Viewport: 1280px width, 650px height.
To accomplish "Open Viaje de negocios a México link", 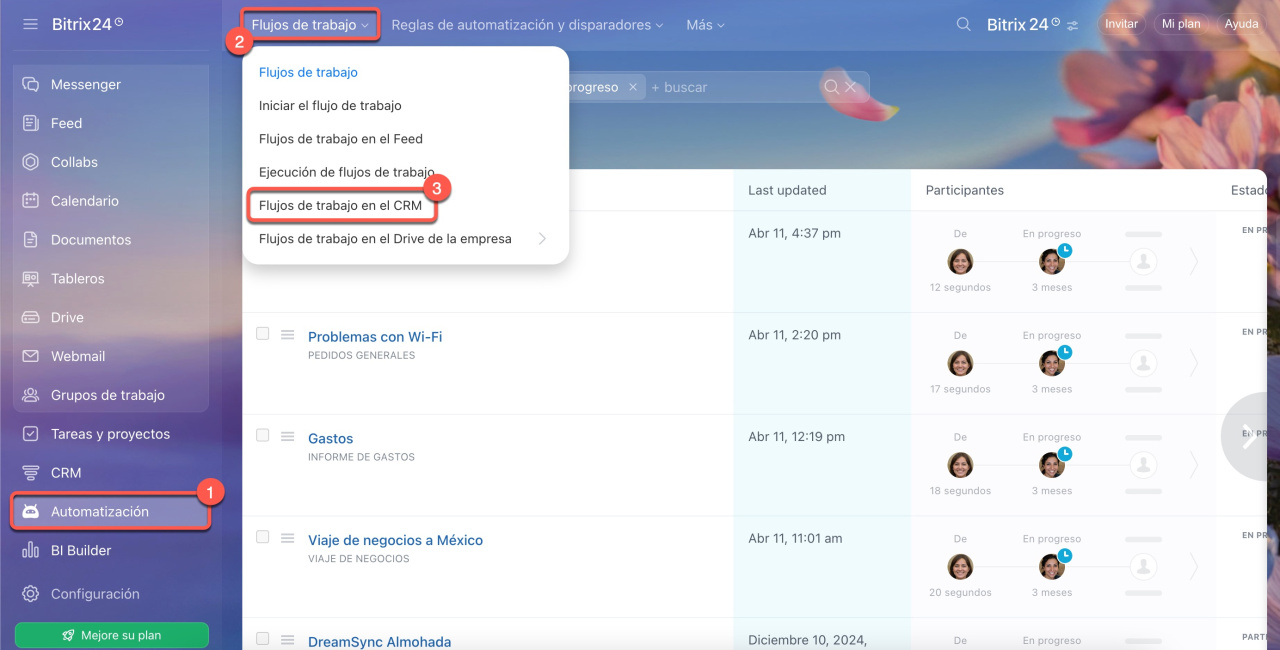I will [395, 540].
